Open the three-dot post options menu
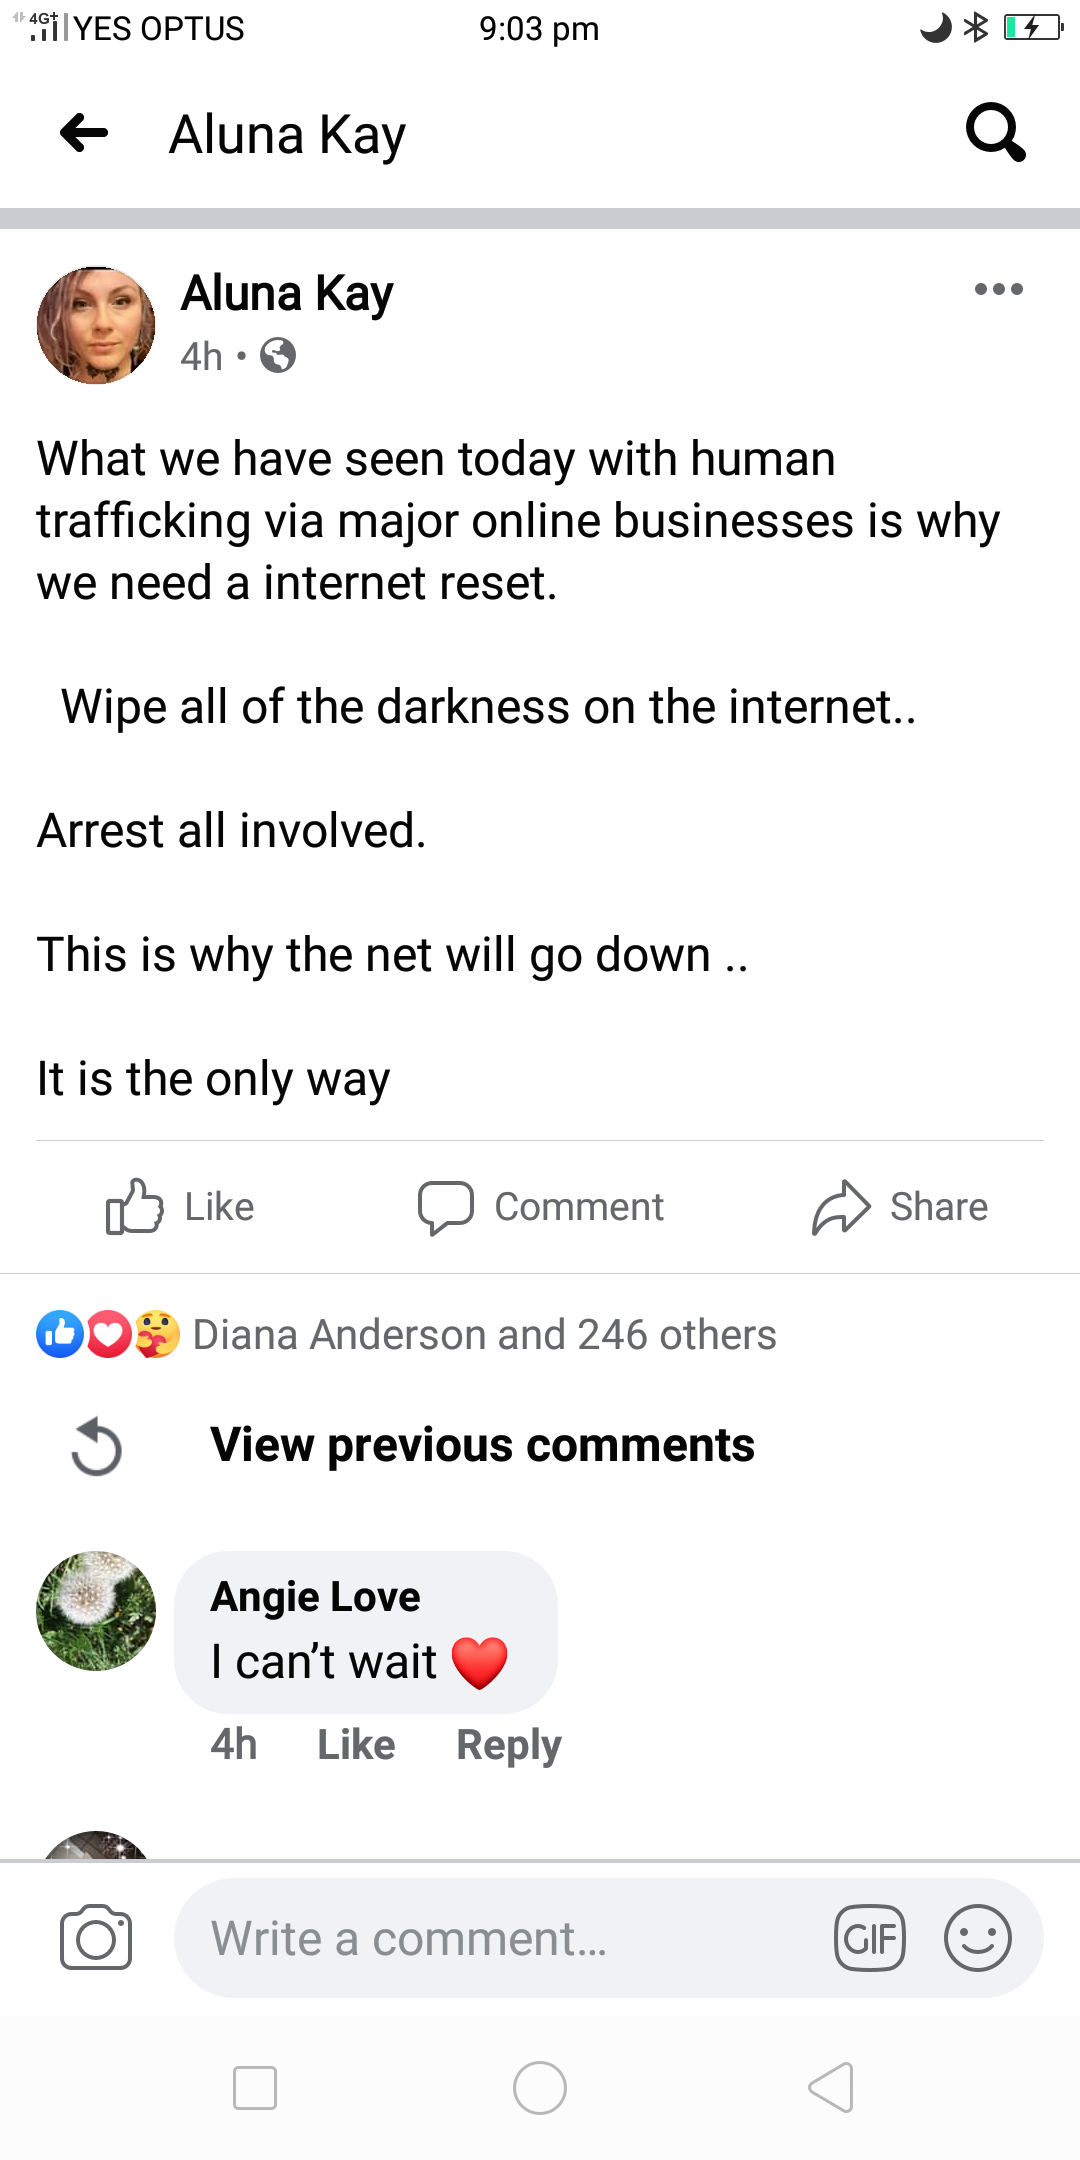Viewport: 1080px width, 2160px height. coord(998,290)
